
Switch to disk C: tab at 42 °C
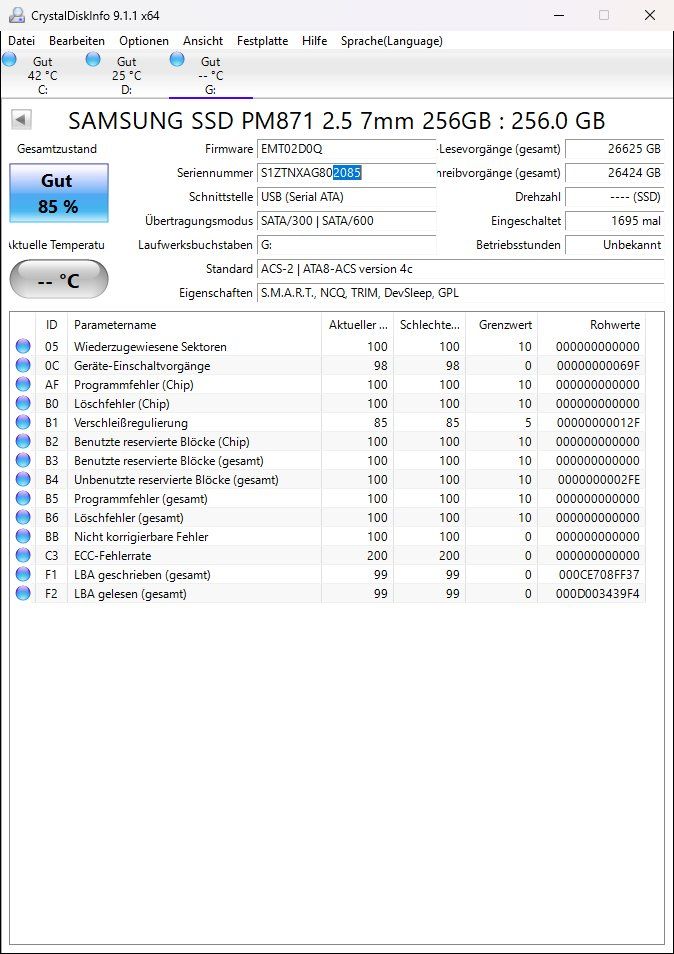[x=43, y=75]
